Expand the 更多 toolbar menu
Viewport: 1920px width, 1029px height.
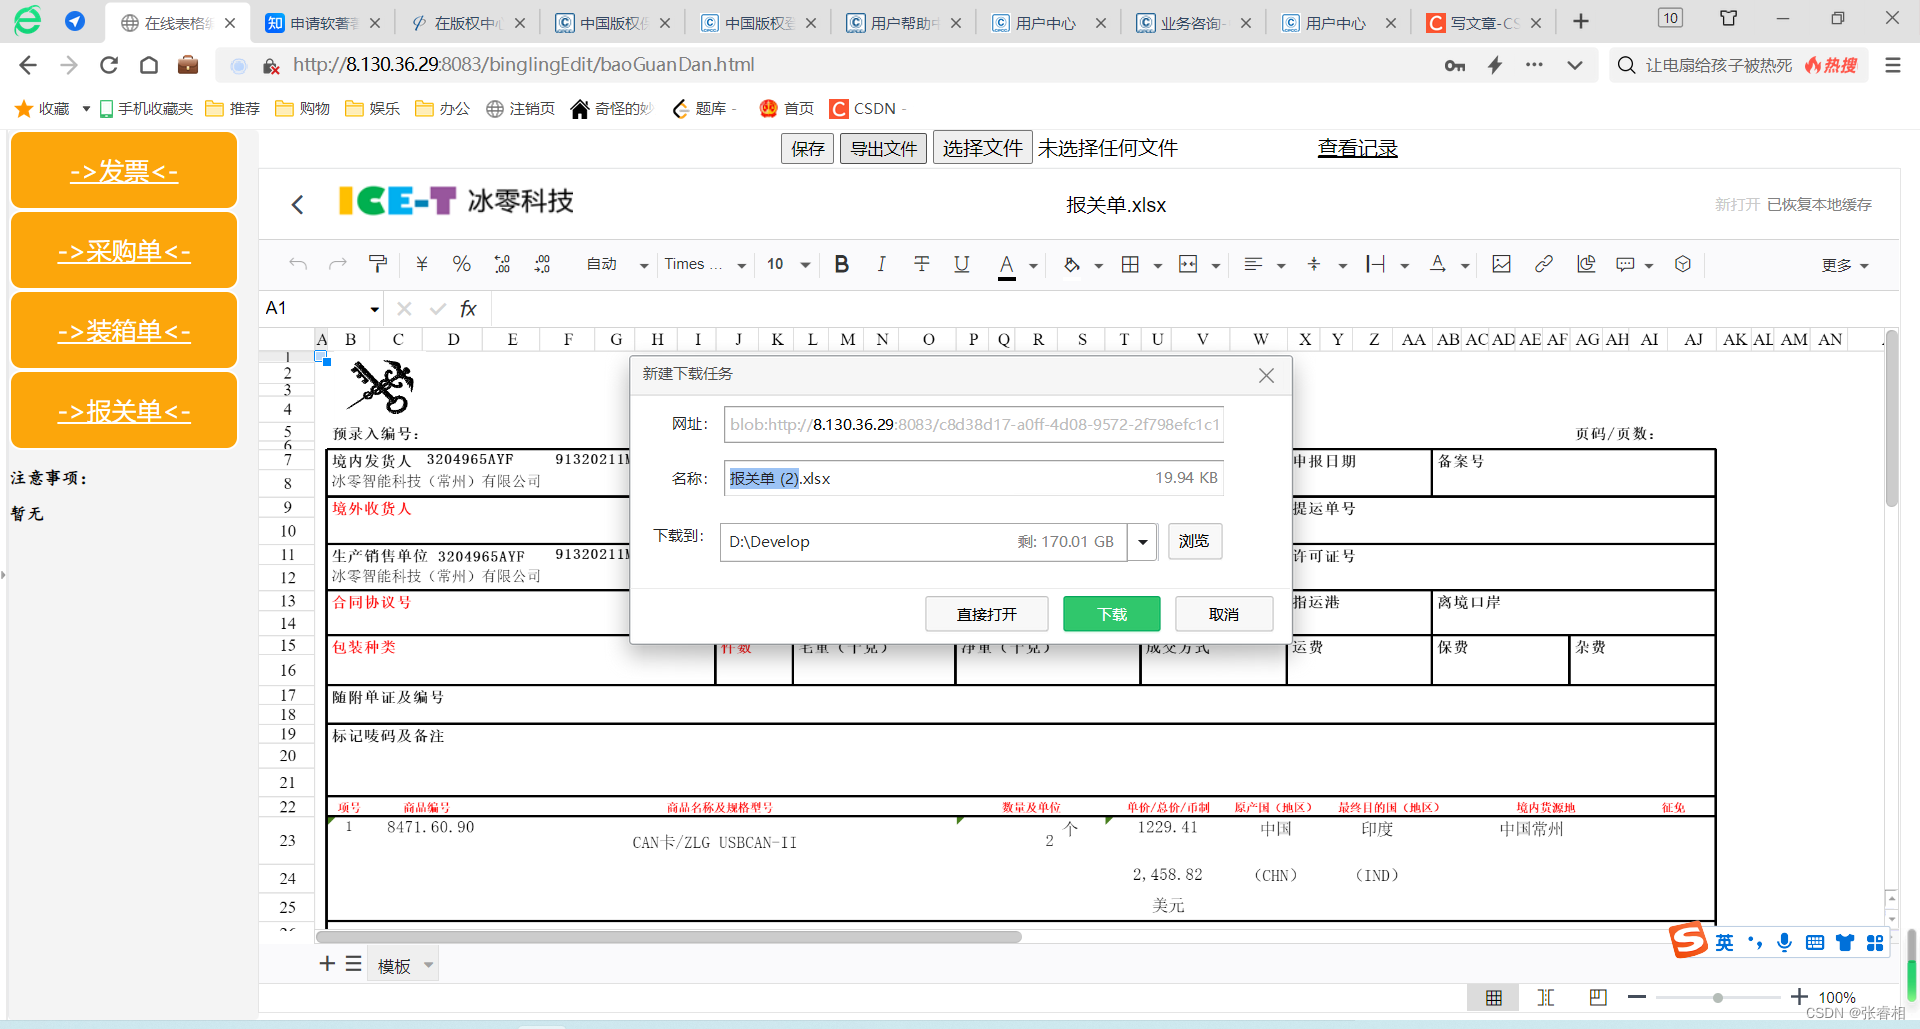(1845, 265)
